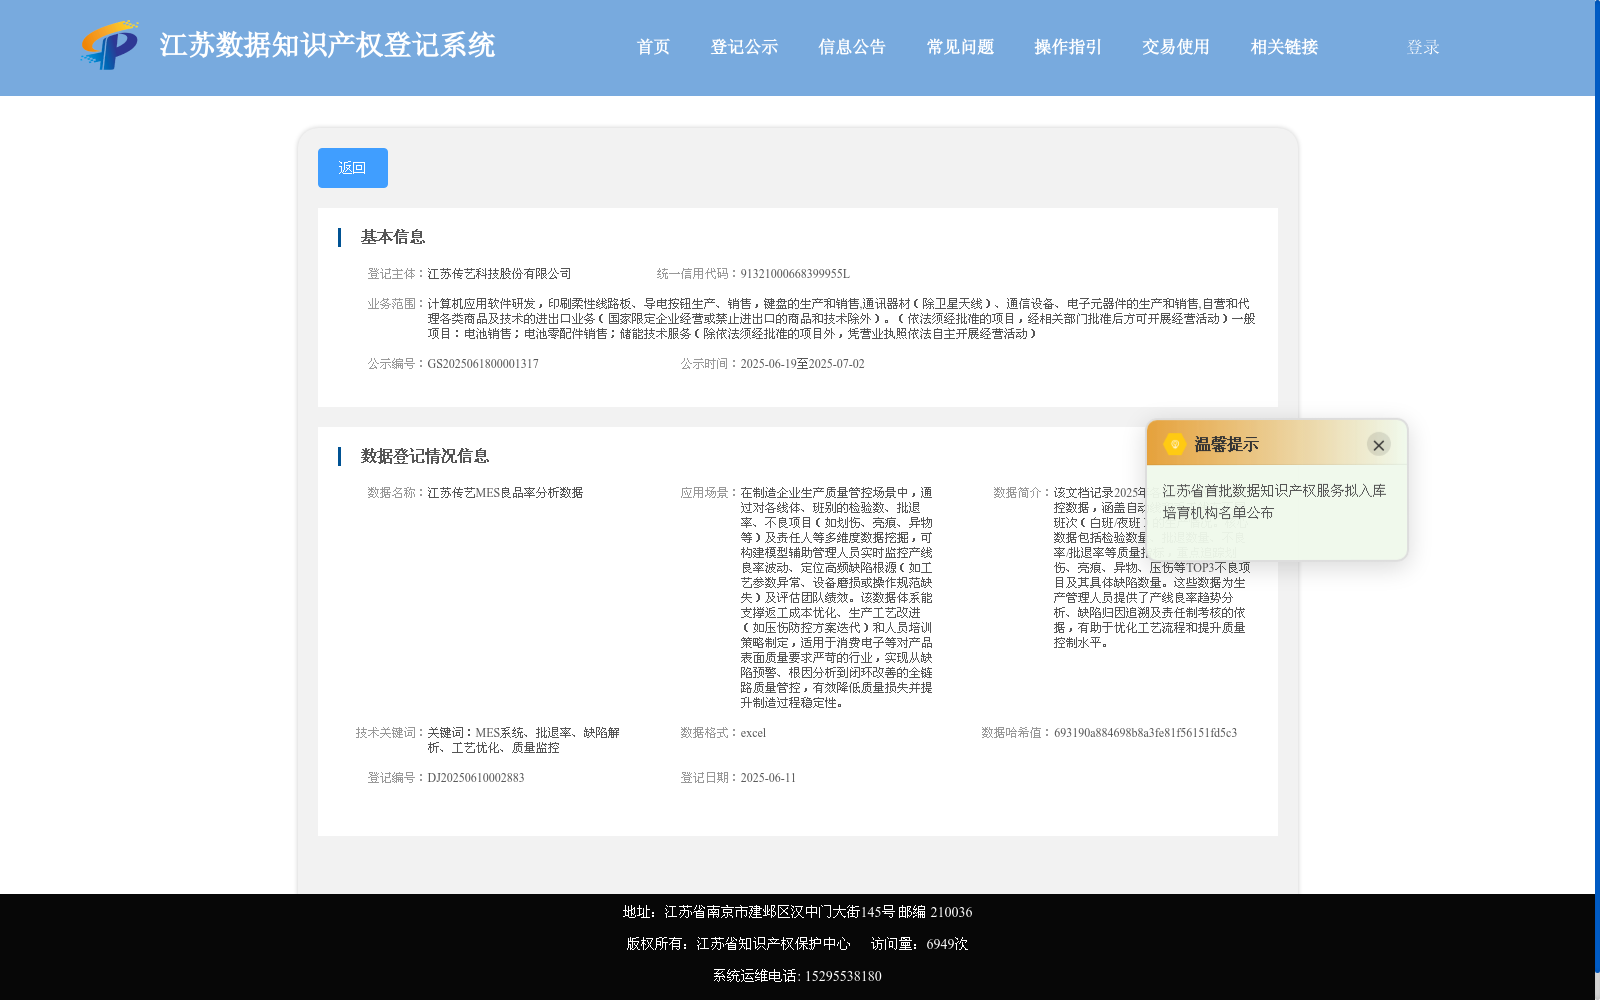Select the data format value excel
1600x1000 pixels.
tap(753, 733)
